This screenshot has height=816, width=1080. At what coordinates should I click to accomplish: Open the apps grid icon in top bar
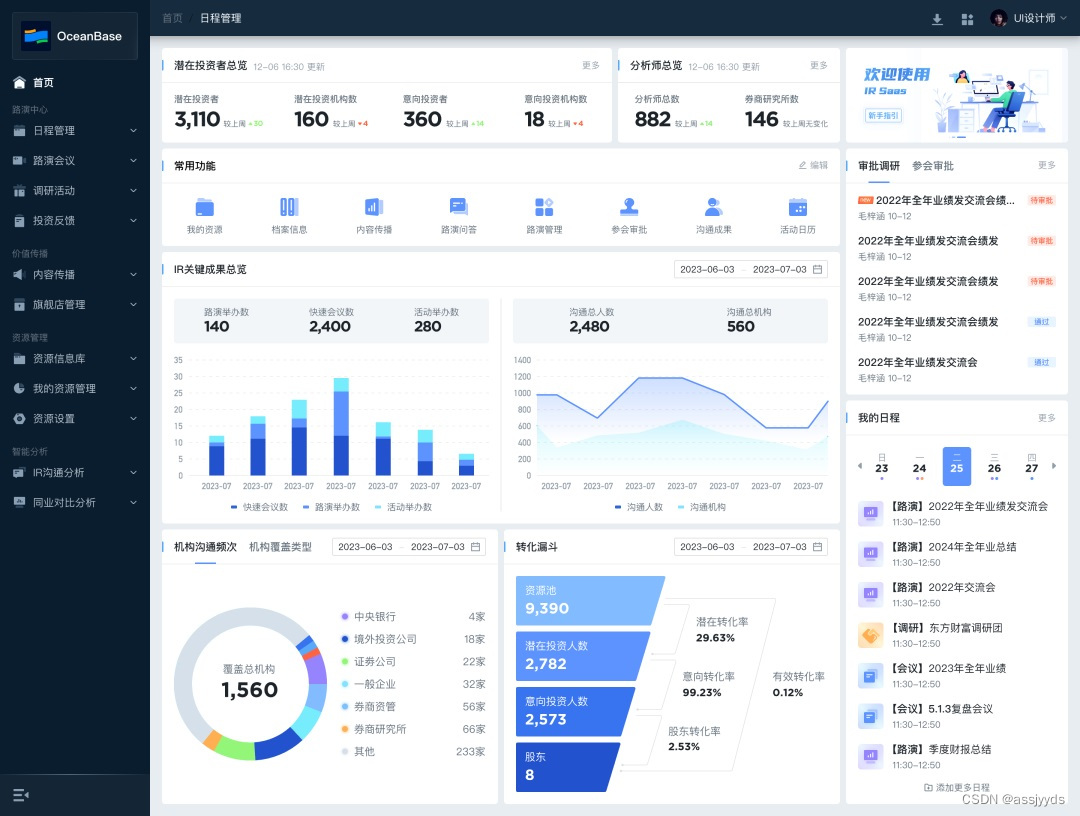pos(967,19)
